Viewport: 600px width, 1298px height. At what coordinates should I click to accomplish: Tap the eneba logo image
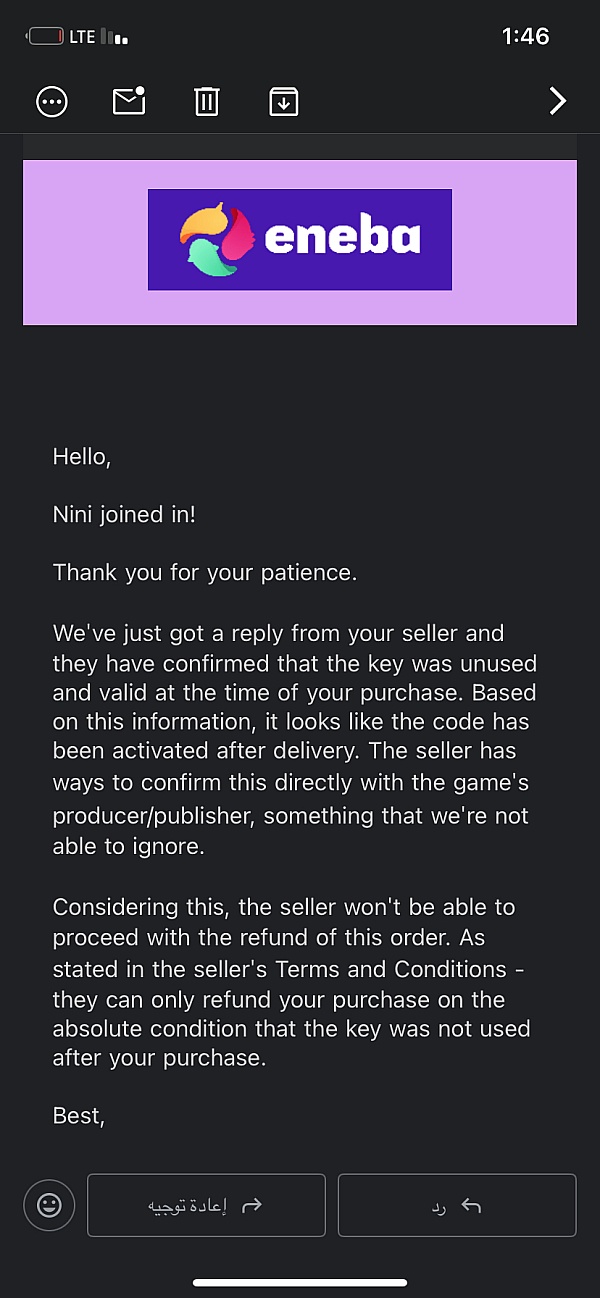click(x=300, y=240)
